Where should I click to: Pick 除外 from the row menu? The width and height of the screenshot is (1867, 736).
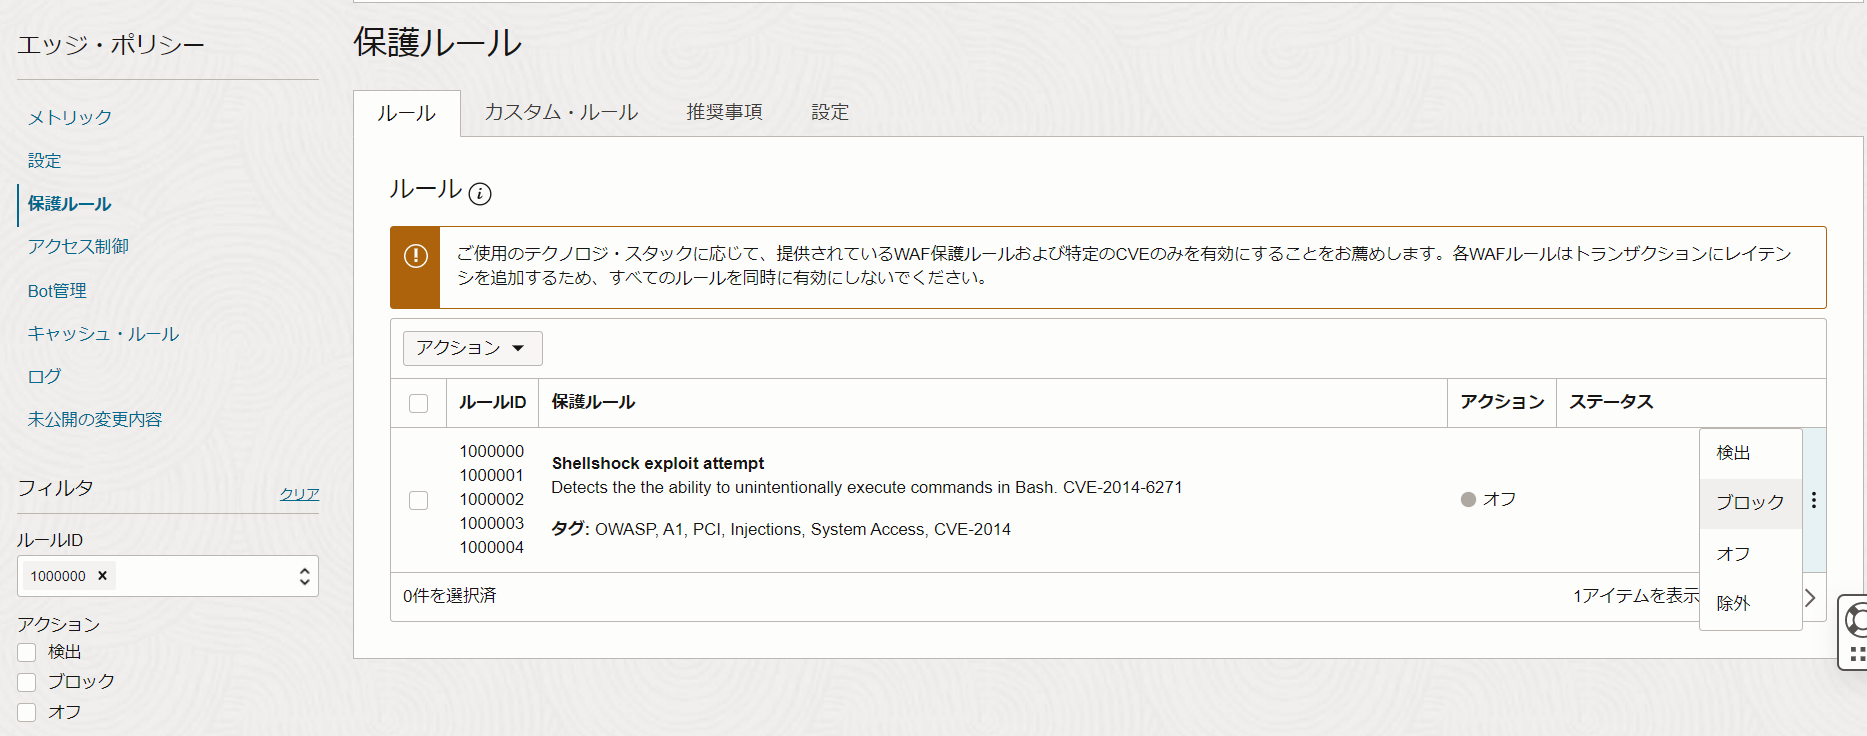pos(1733,603)
